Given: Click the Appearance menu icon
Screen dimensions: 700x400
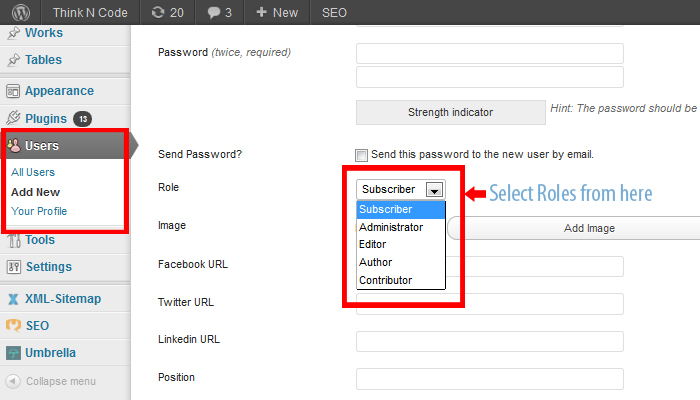Looking at the screenshot, I should coord(13,91).
